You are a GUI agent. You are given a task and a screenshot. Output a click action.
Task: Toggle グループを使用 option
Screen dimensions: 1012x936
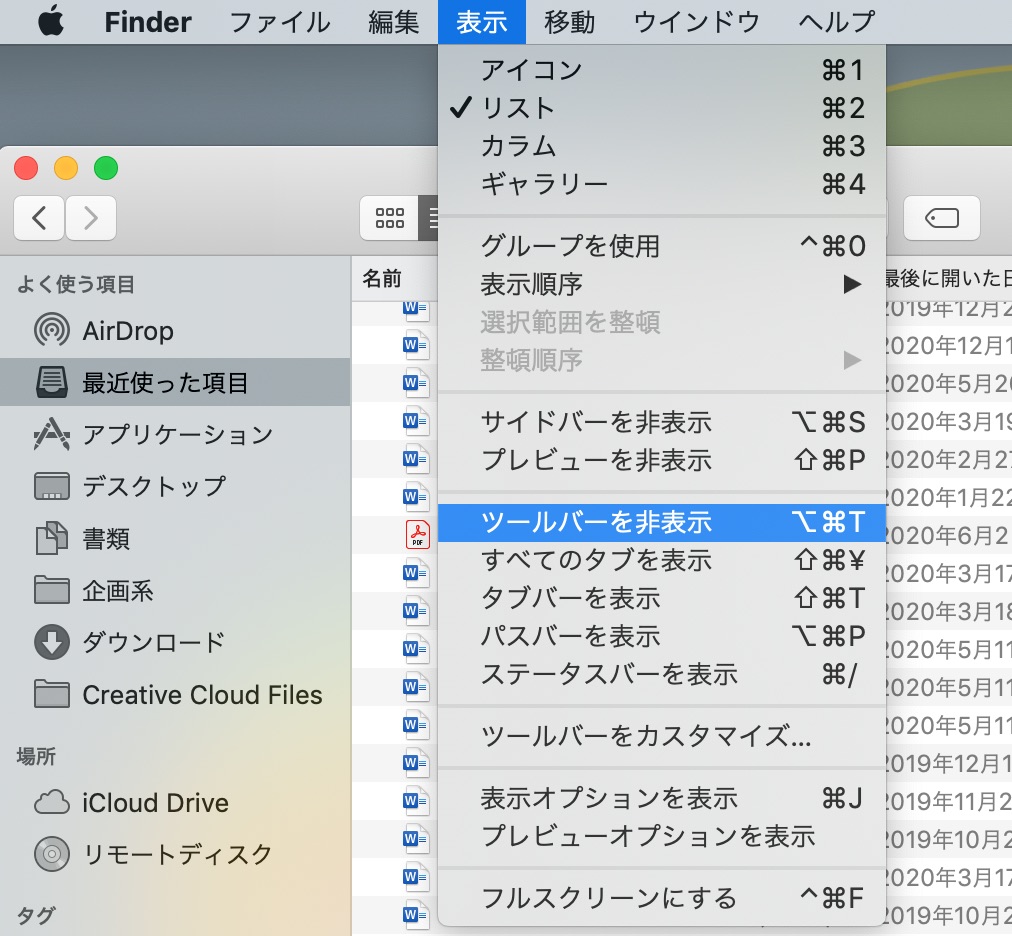[x=662, y=246]
